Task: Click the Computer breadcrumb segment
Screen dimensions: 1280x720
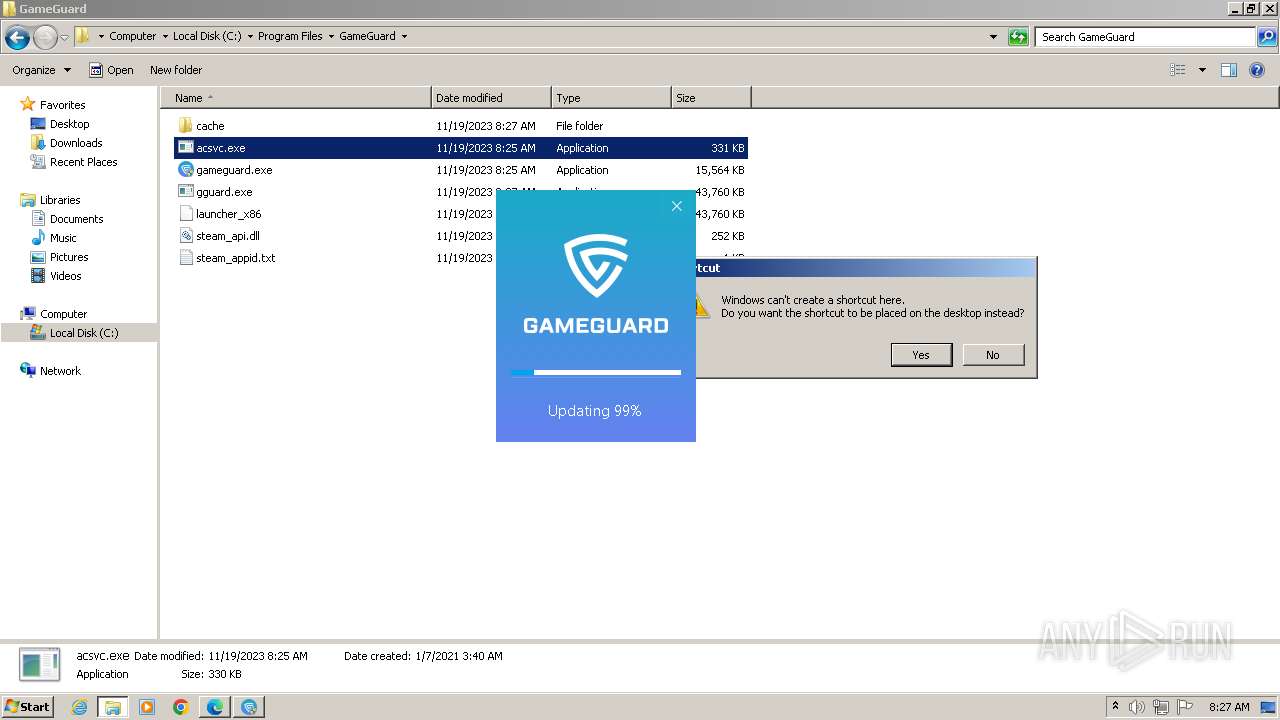Action: pyautogui.click(x=132, y=36)
